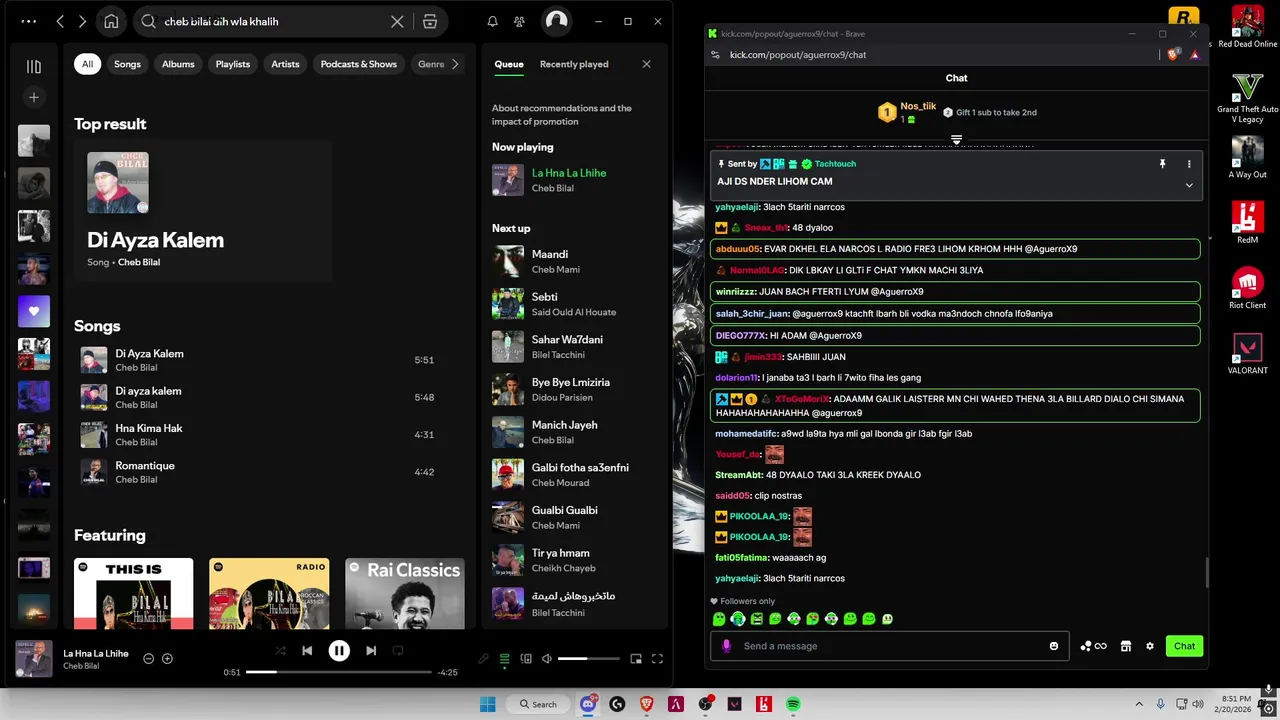Click the green Chat send button
The image size is (1280, 720).
pos(1184,646)
